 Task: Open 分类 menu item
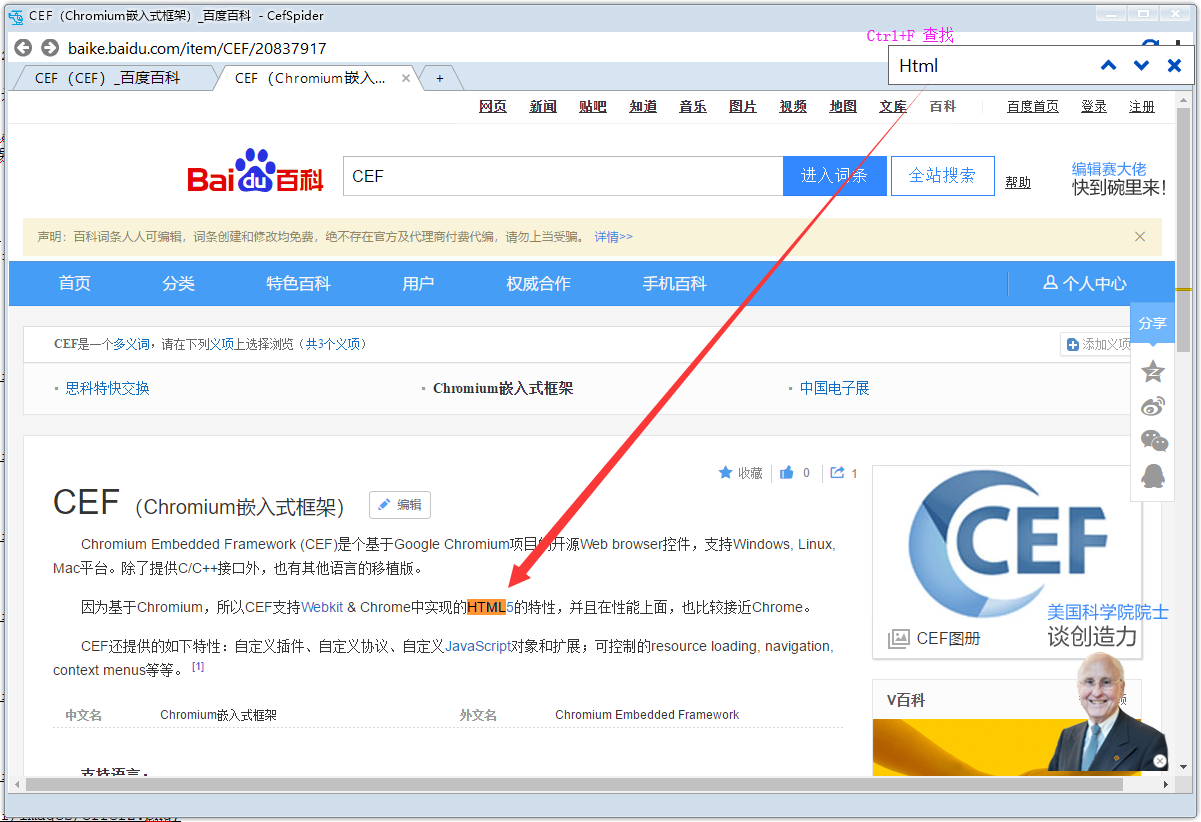point(179,284)
